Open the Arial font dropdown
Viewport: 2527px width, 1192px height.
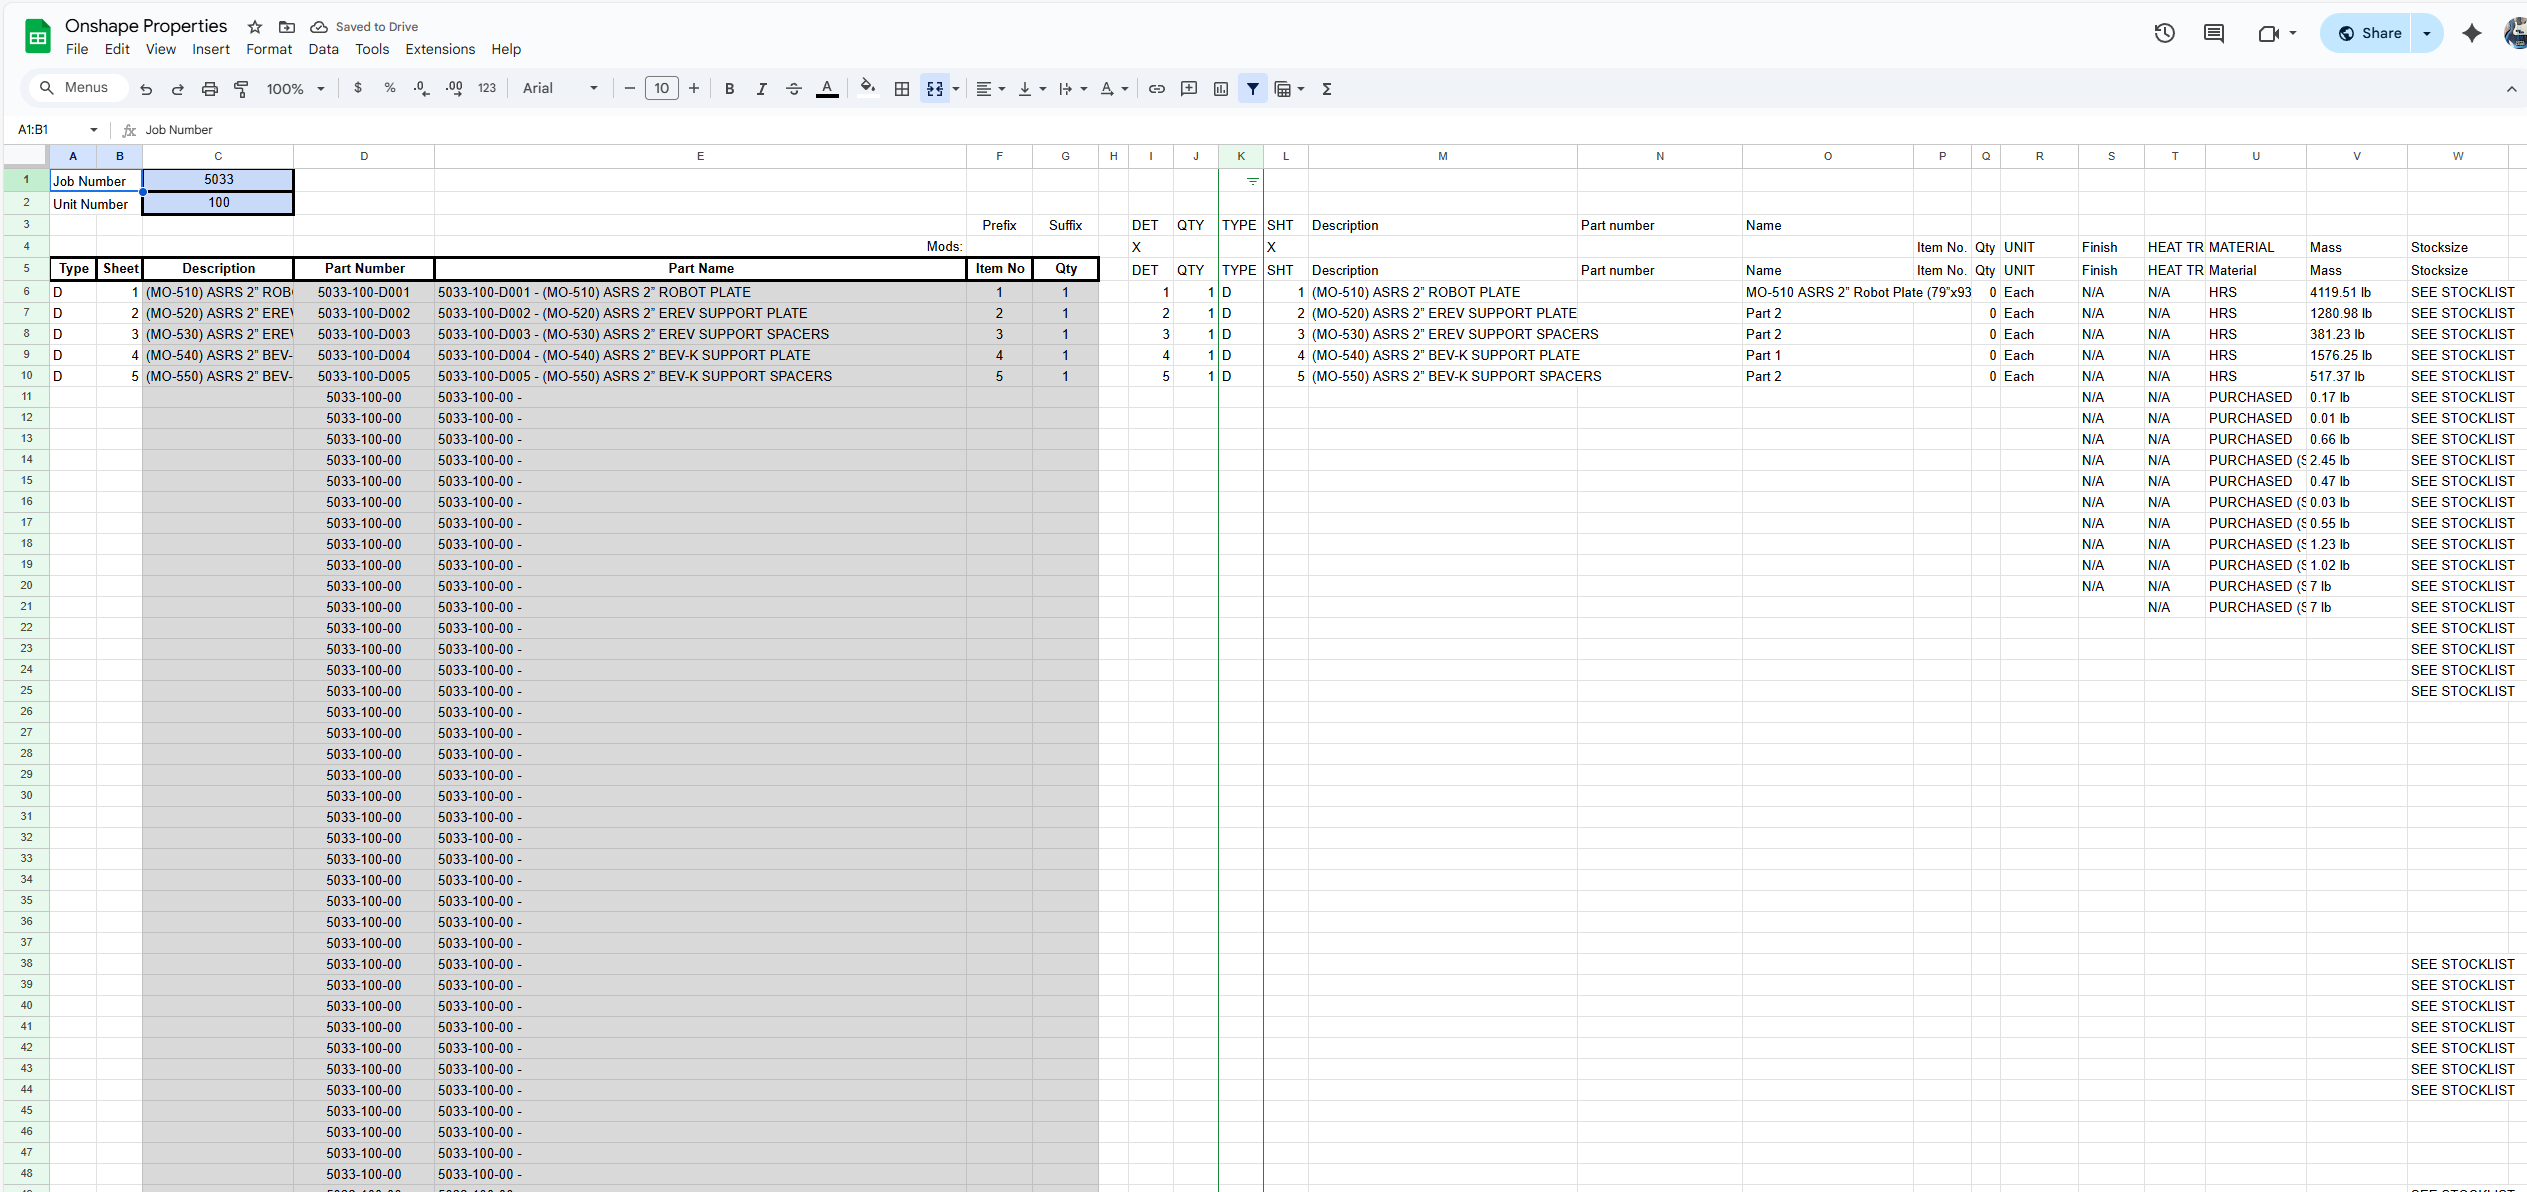560,89
